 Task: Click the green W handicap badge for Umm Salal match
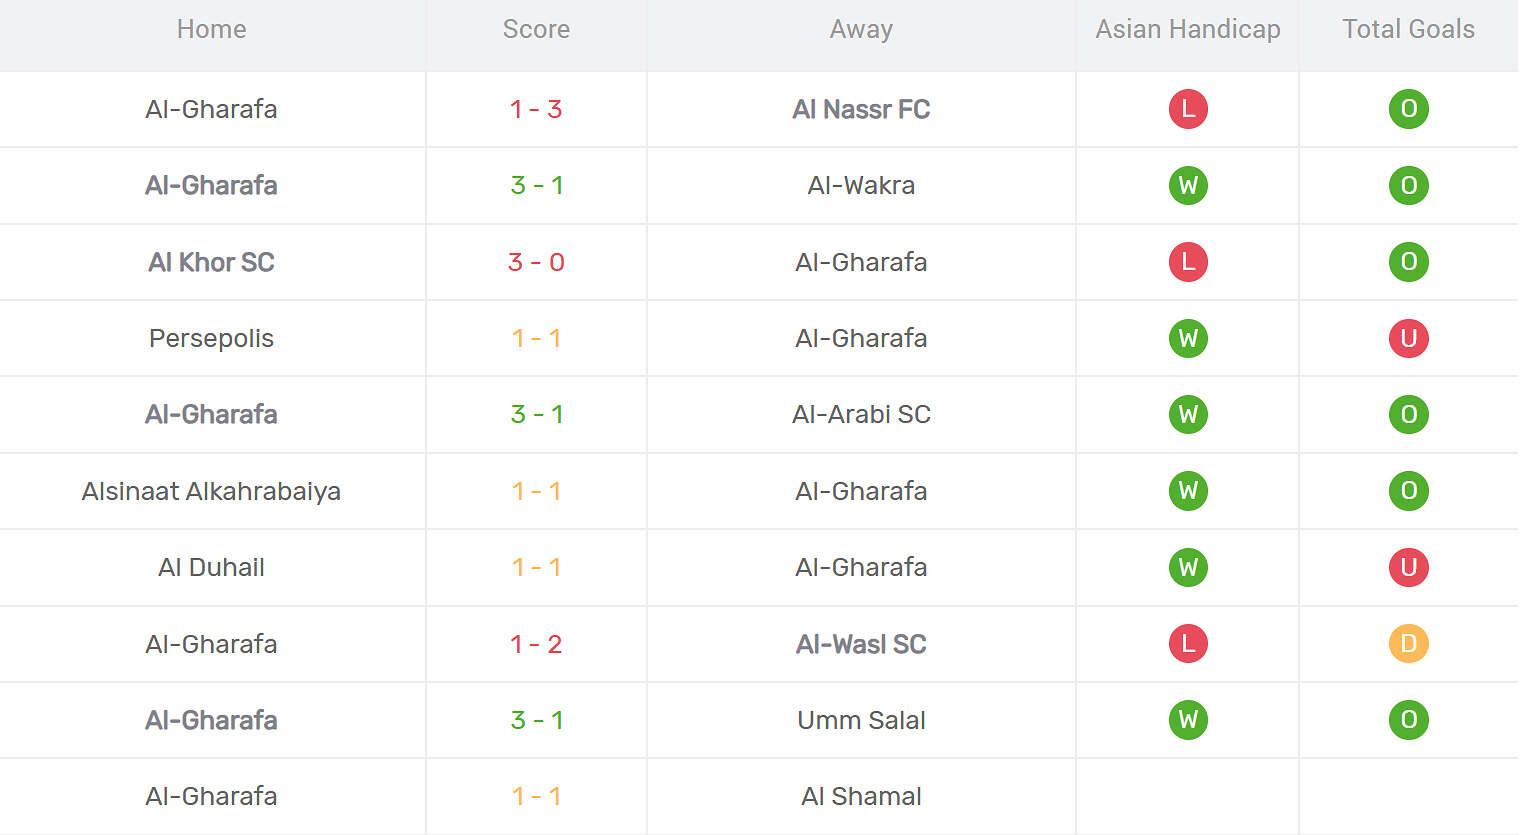pos(1188,720)
